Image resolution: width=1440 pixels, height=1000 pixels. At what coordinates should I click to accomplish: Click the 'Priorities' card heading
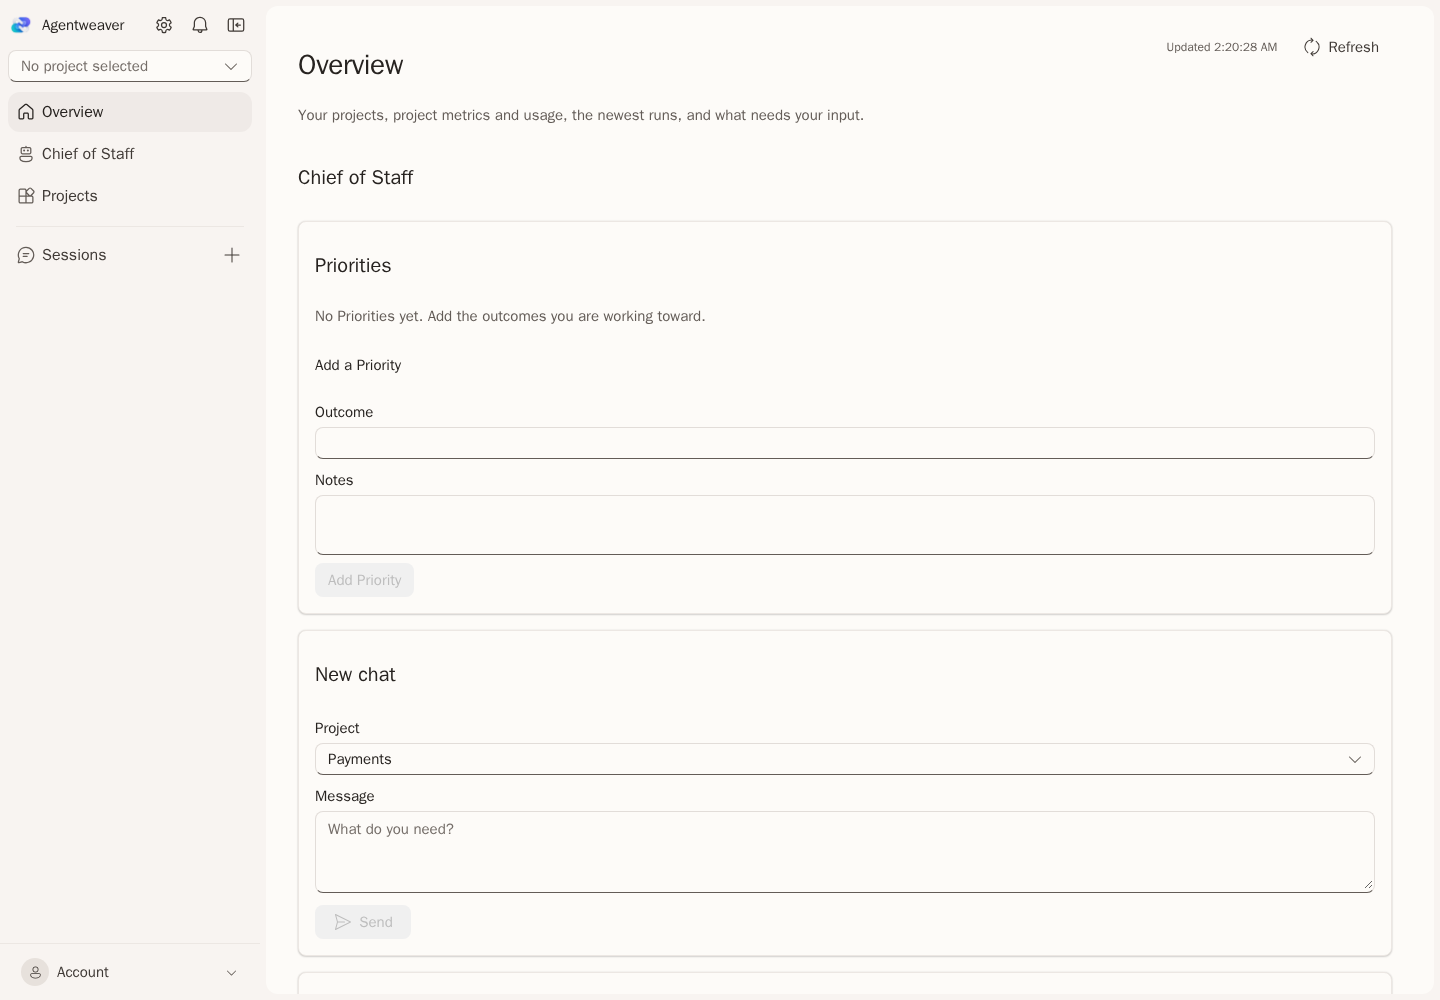353,265
